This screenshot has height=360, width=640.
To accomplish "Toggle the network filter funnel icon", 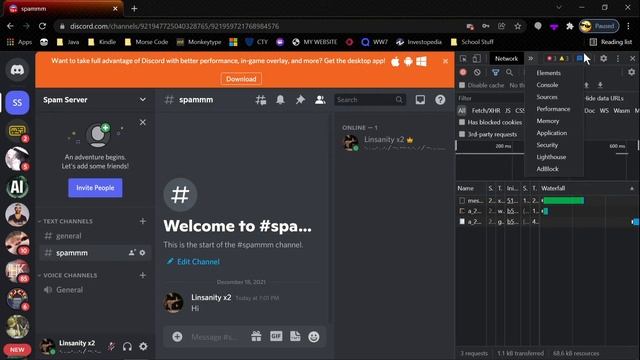I will pyautogui.click(x=496, y=72).
